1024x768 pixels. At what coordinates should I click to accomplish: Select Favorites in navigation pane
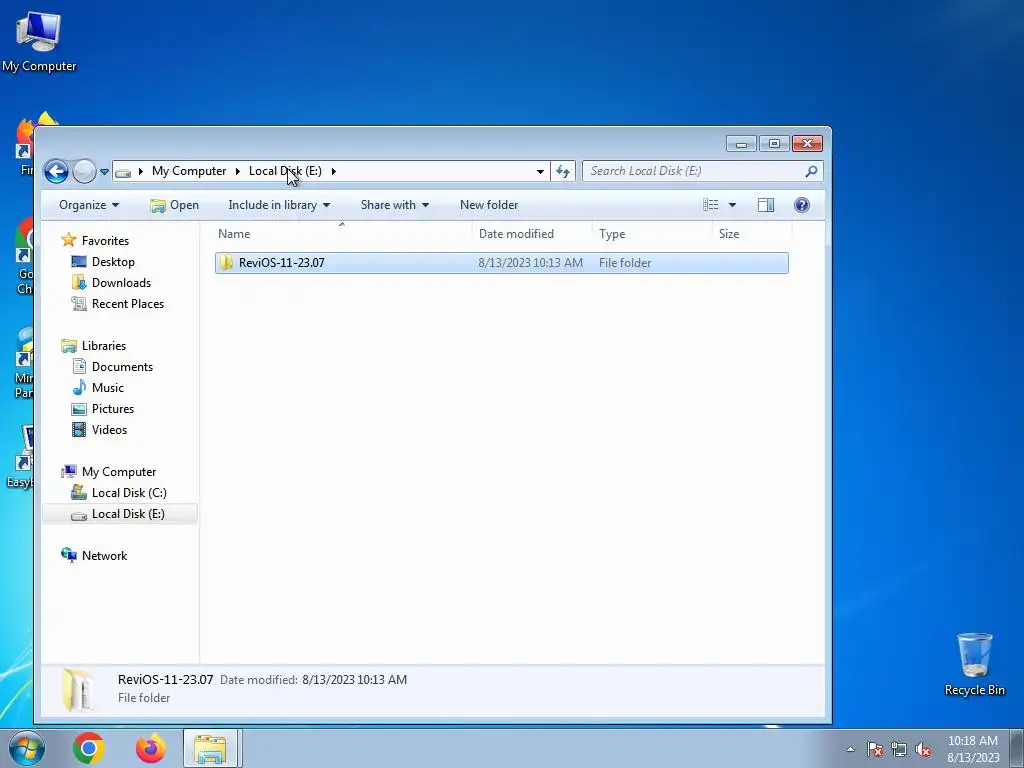tap(105, 240)
